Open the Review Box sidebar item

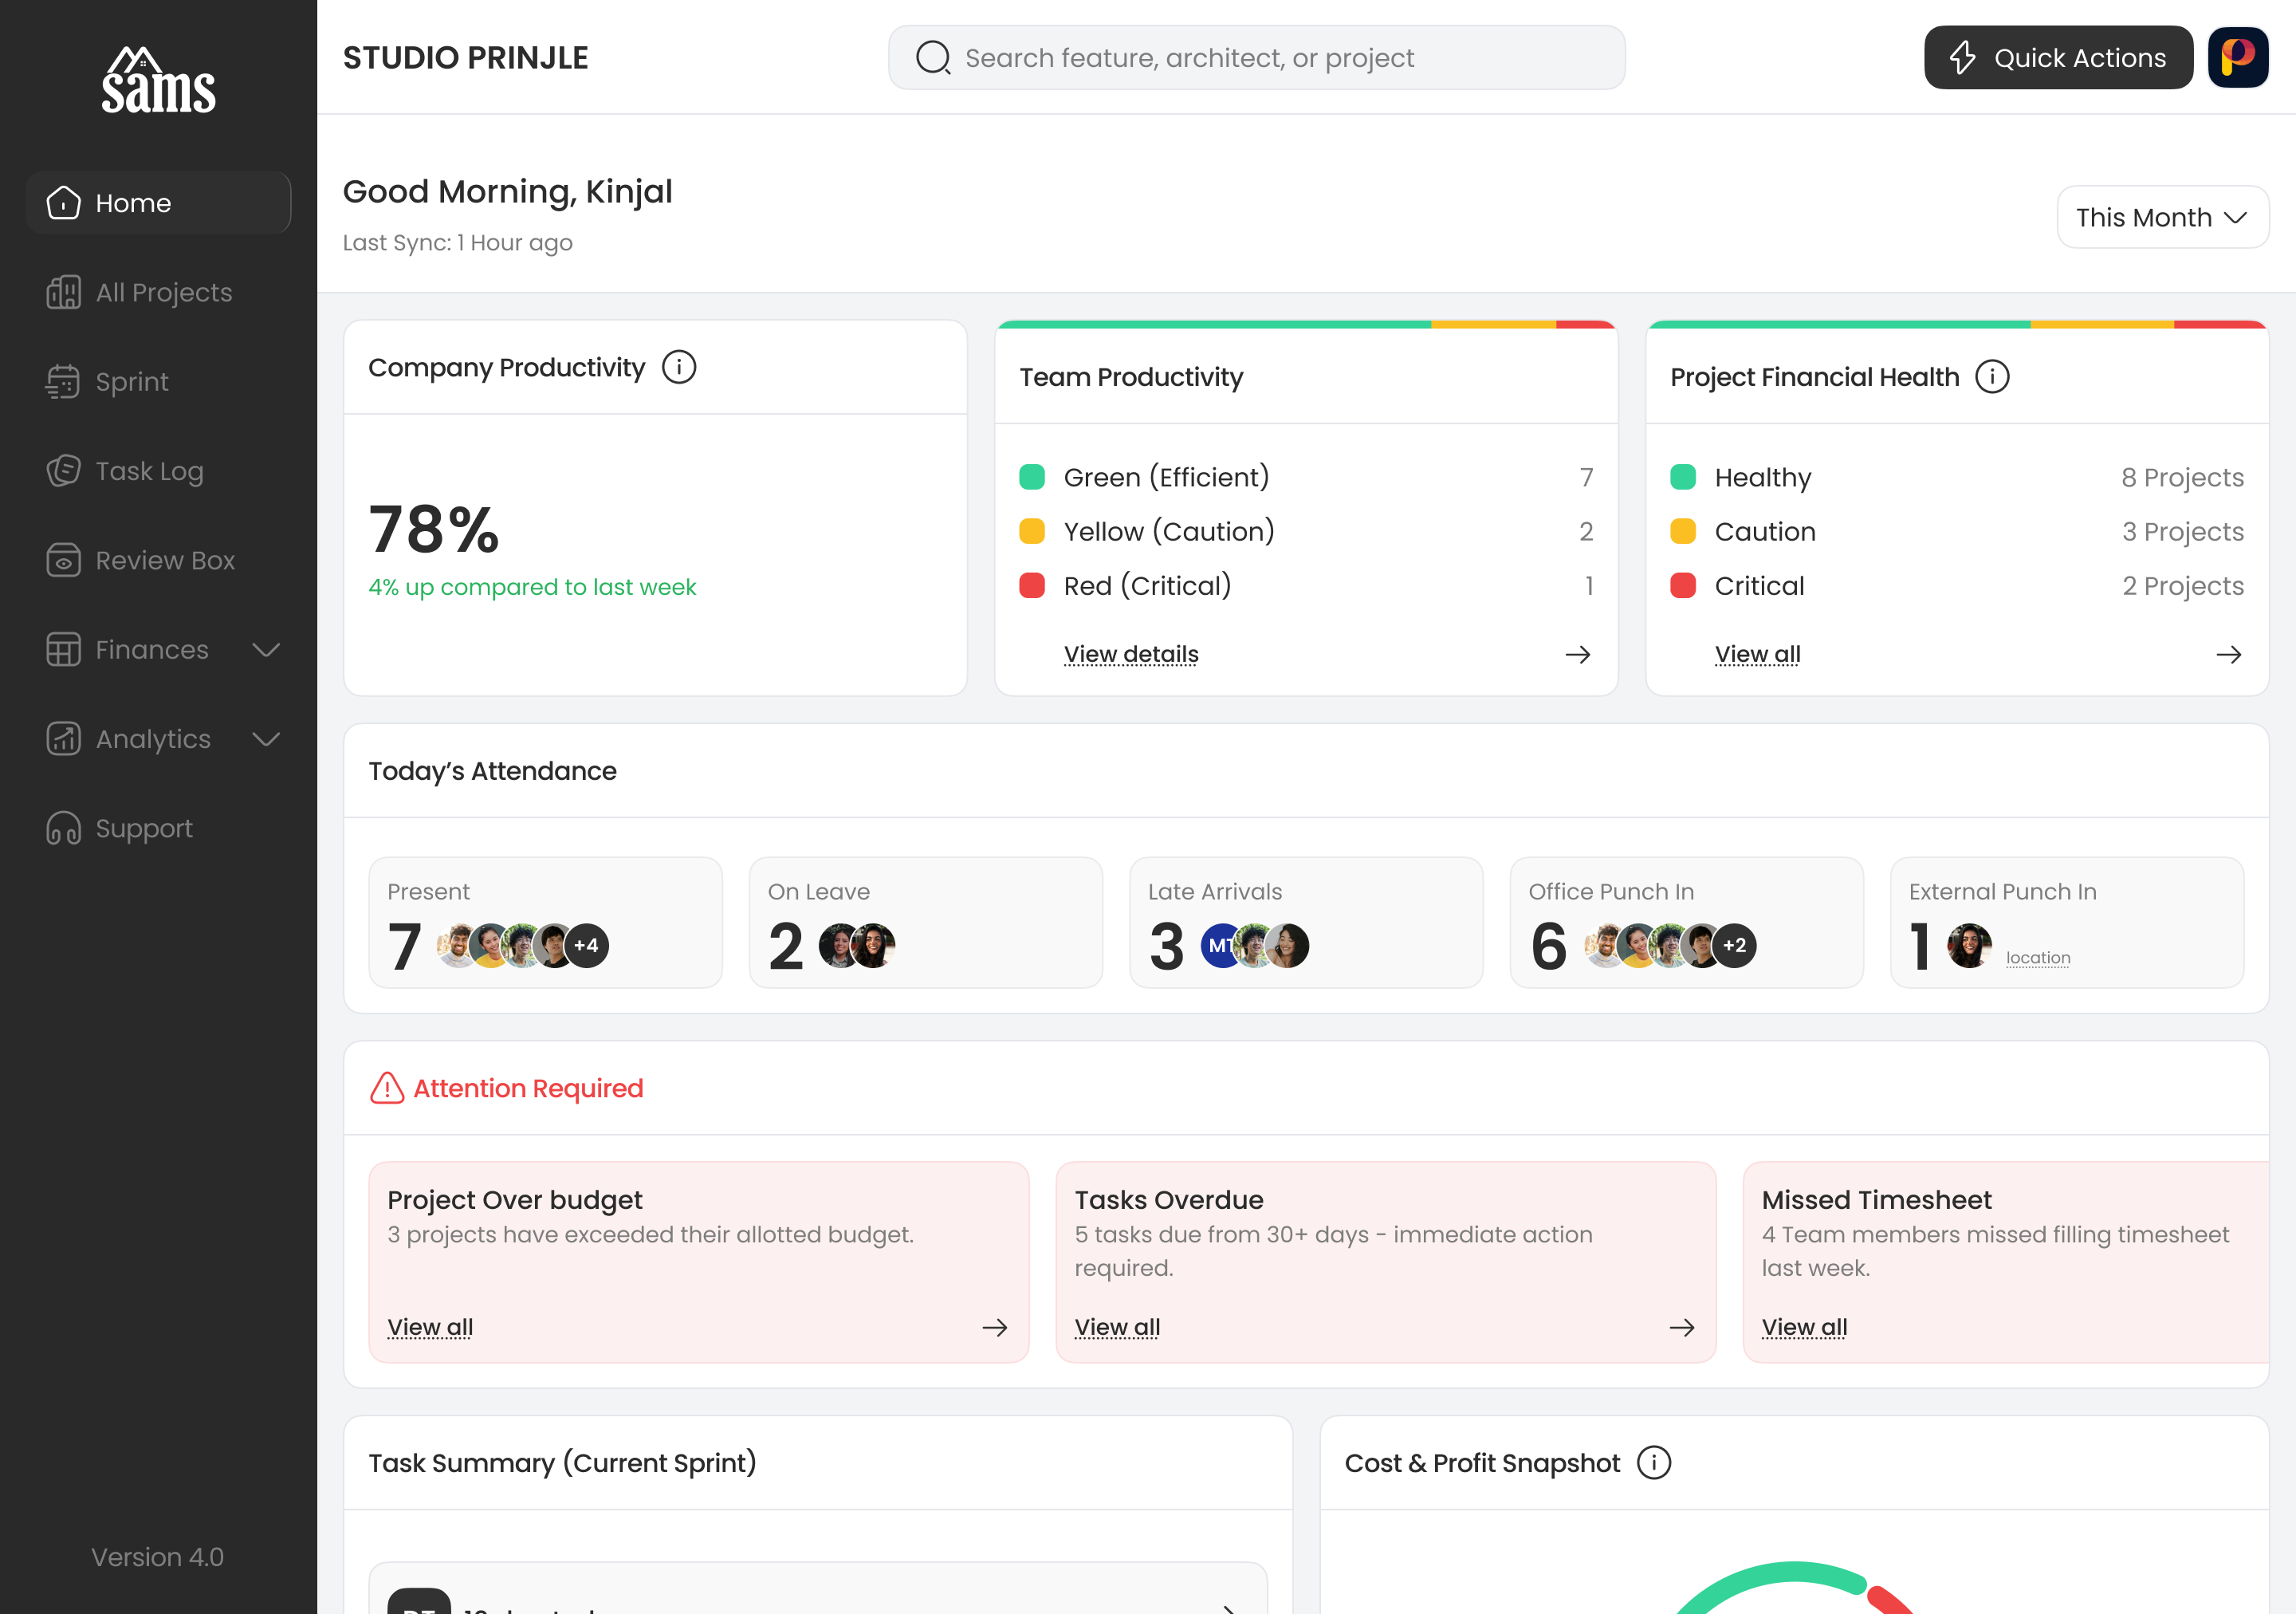click(x=165, y=560)
